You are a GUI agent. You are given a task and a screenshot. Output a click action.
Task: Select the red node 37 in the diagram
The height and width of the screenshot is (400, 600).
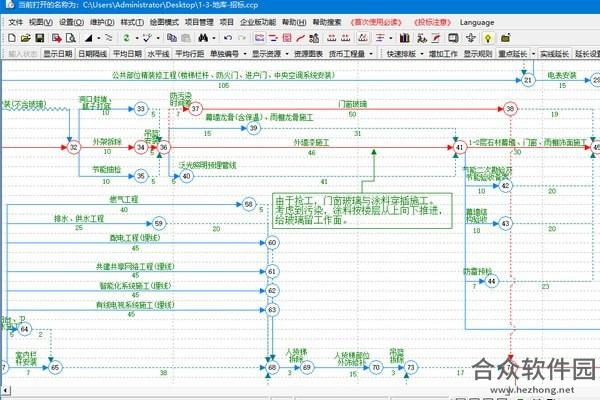tap(196, 109)
